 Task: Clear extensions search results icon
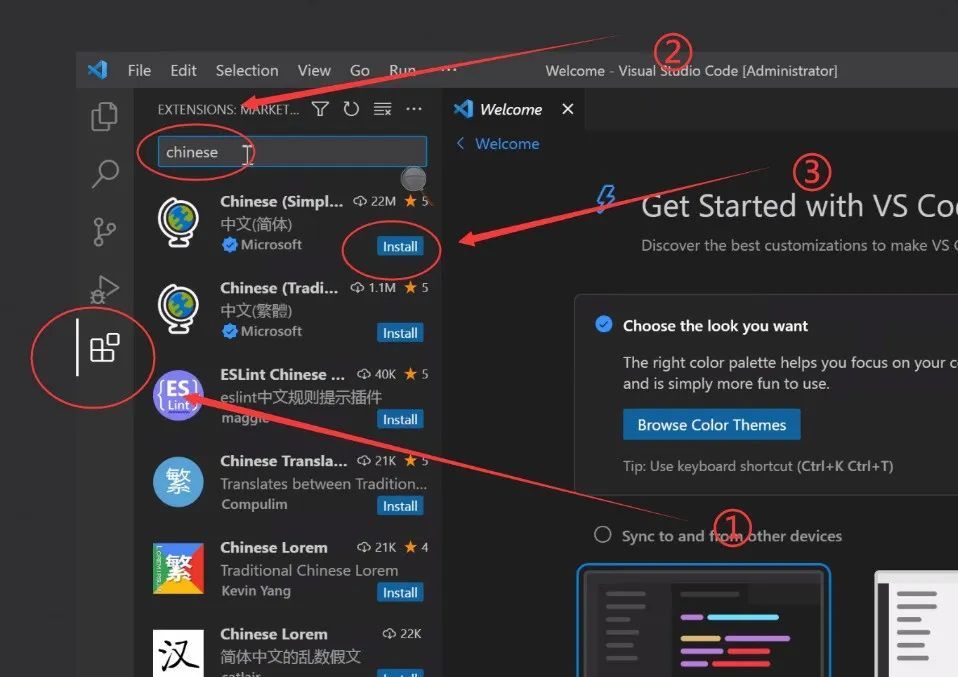tap(382, 109)
